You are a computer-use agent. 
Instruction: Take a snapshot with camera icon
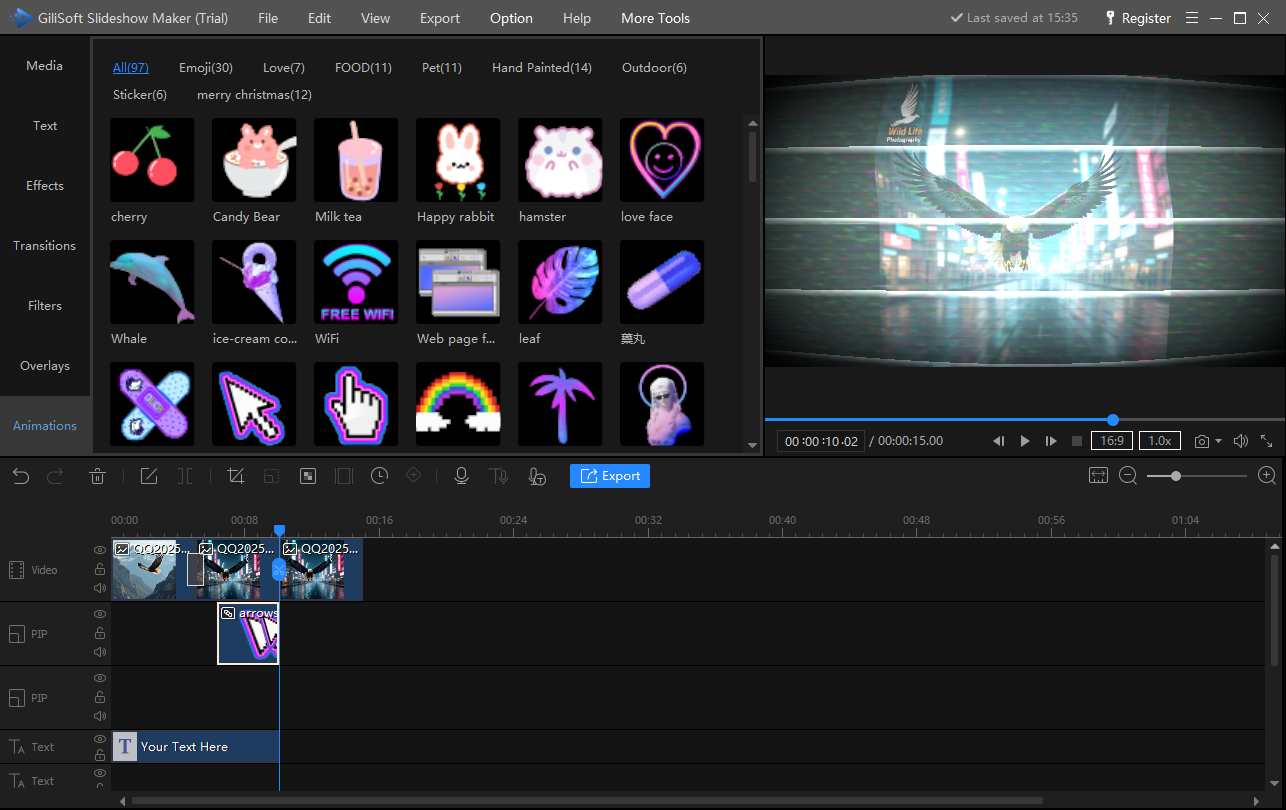pyautogui.click(x=1201, y=441)
